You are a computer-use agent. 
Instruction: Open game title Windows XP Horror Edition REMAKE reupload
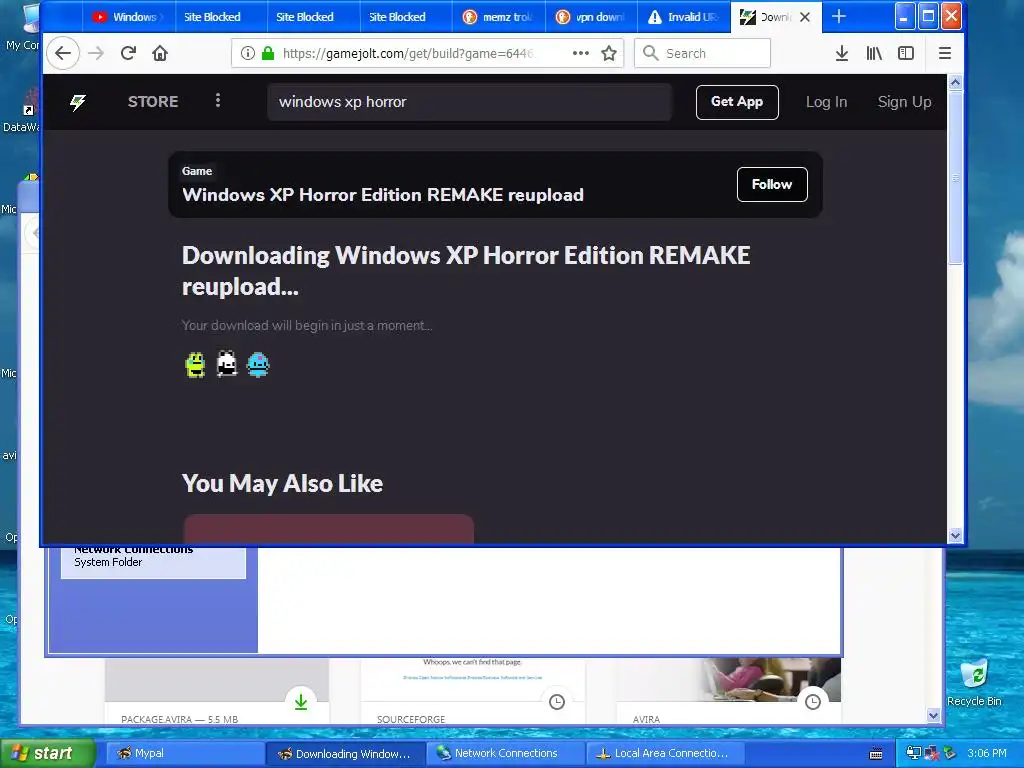click(383, 195)
